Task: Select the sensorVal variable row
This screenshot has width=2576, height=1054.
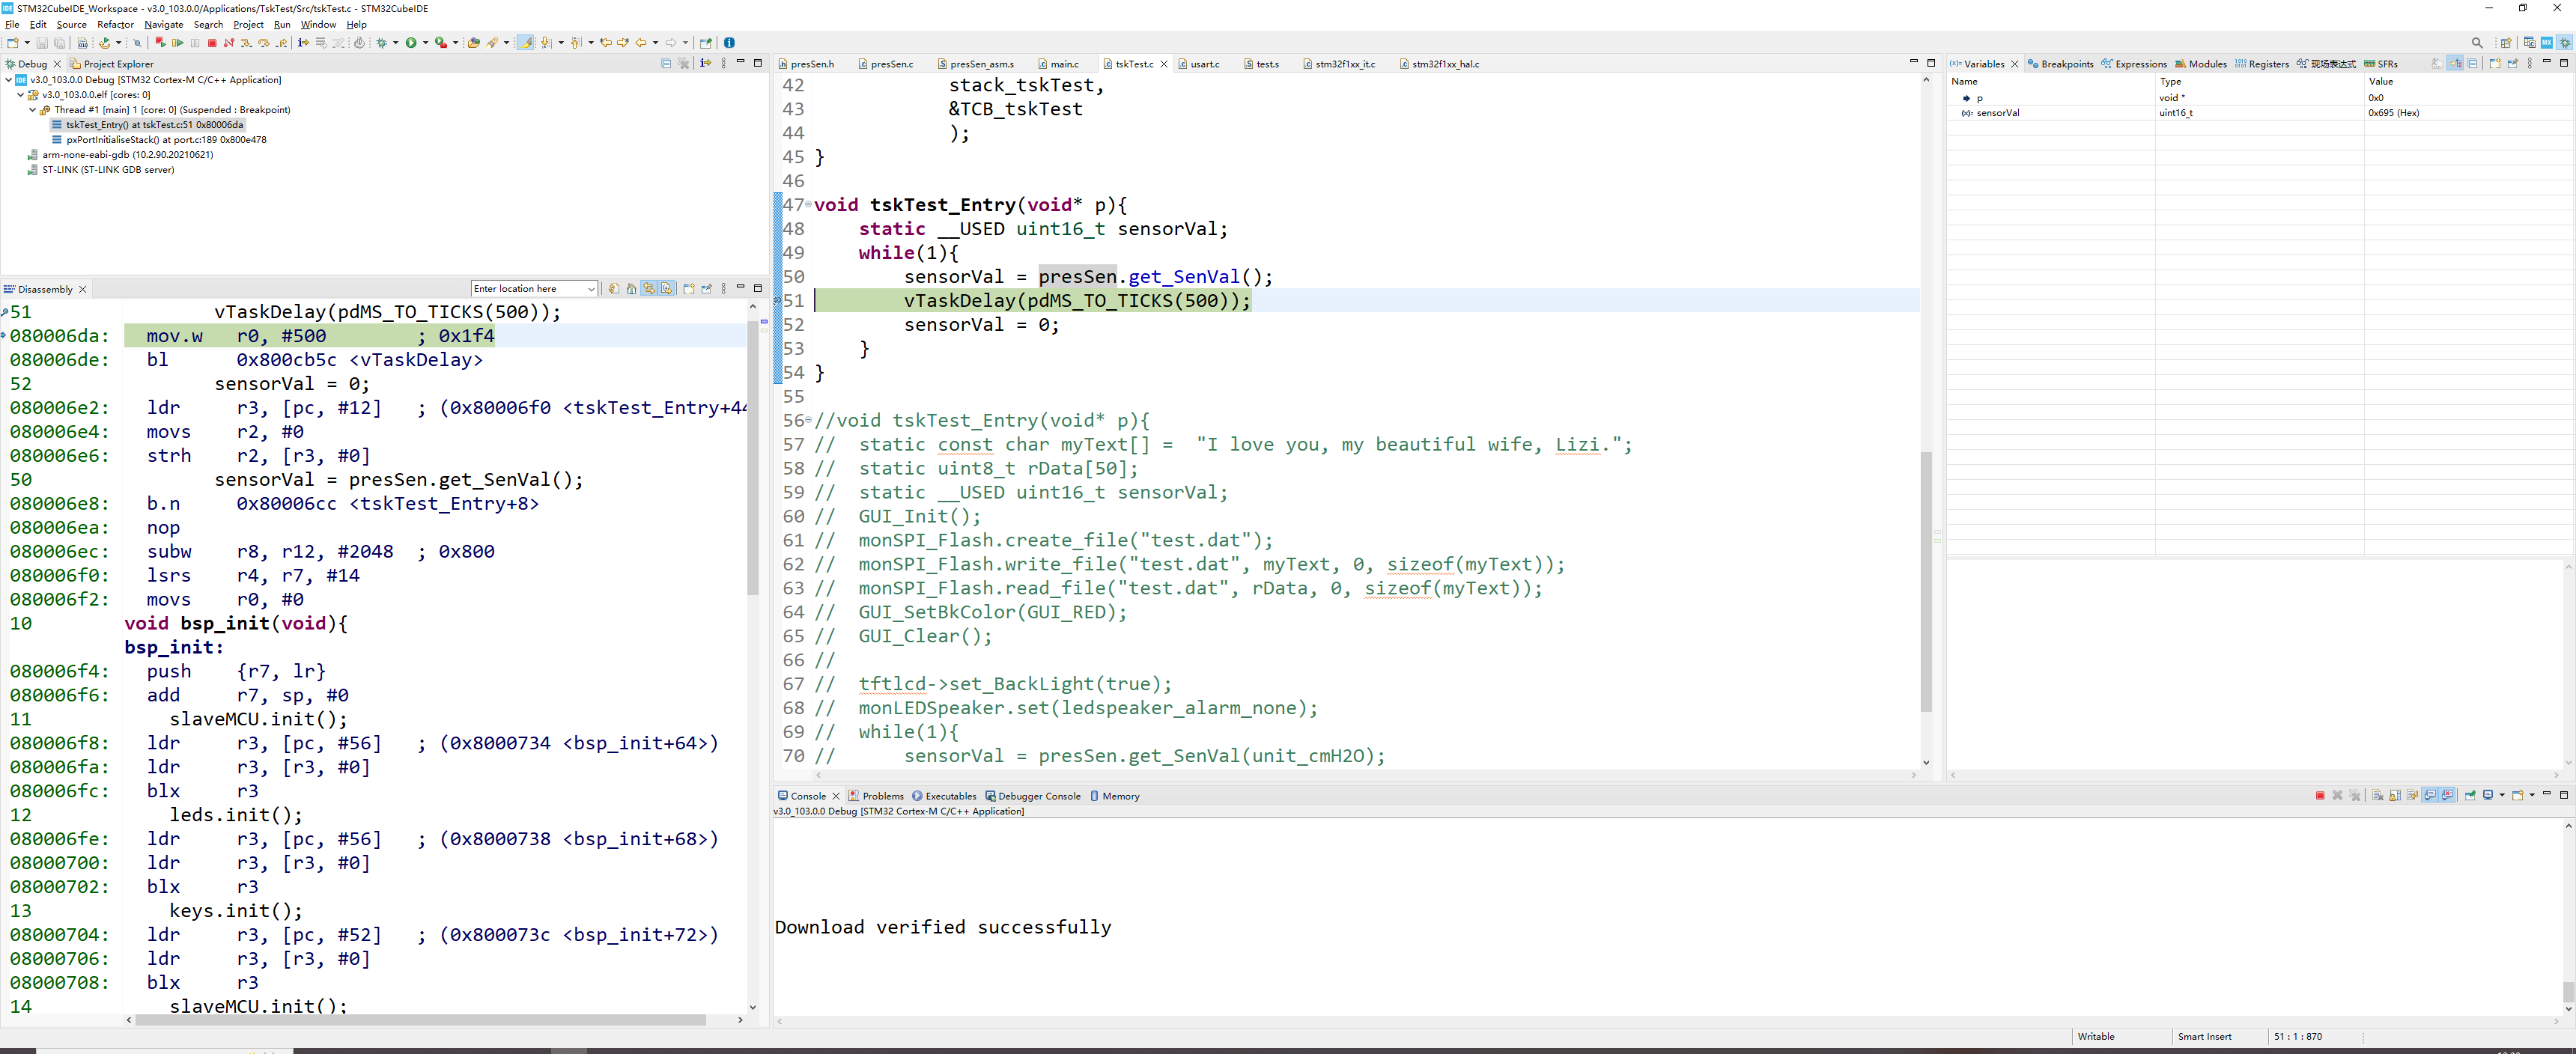Action: tap(2260, 113)
